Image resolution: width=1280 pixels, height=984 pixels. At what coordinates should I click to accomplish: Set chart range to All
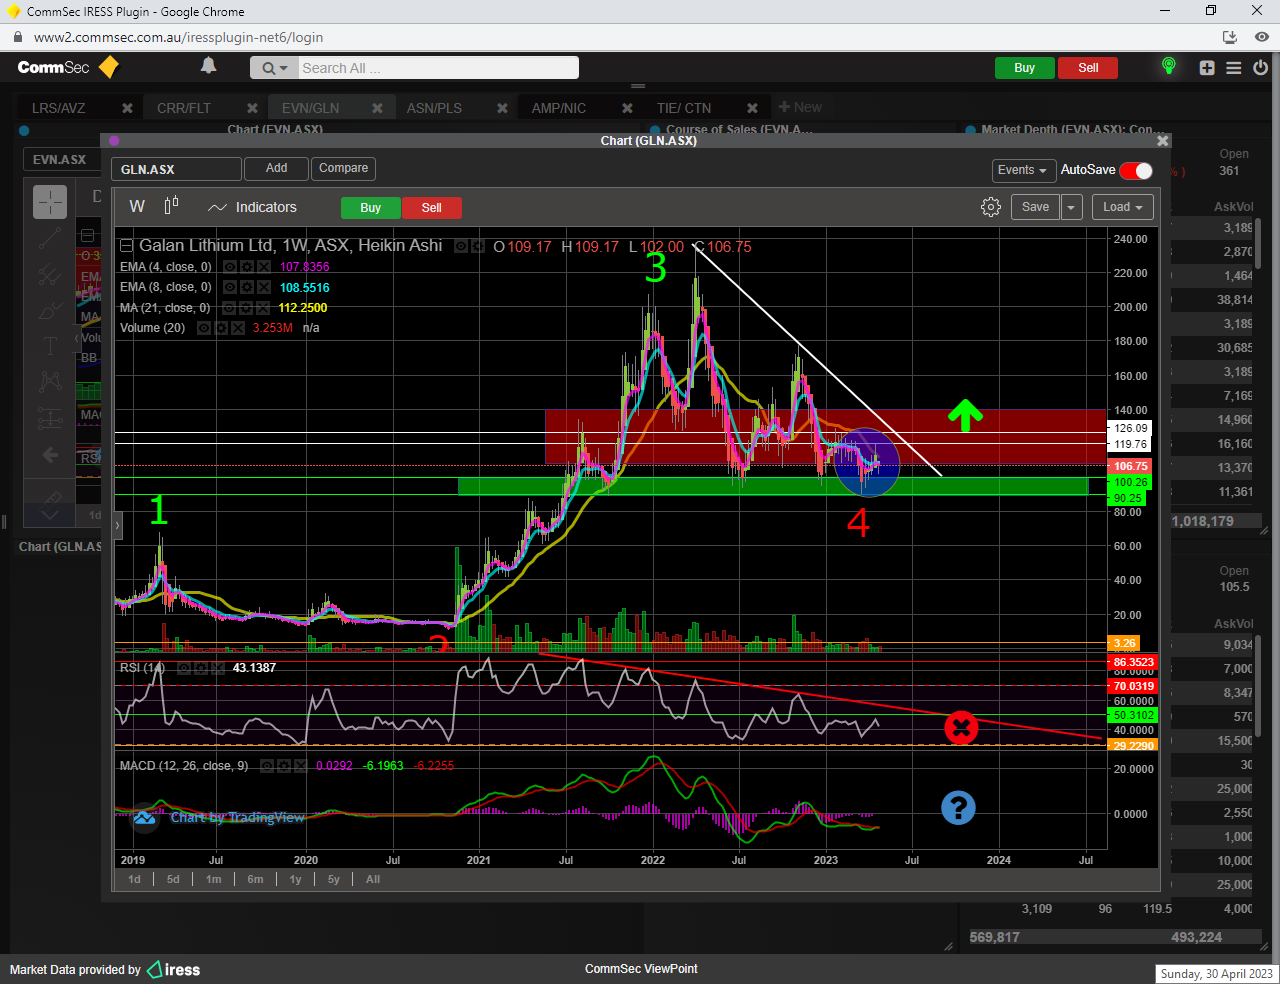[x=373, y=880]
